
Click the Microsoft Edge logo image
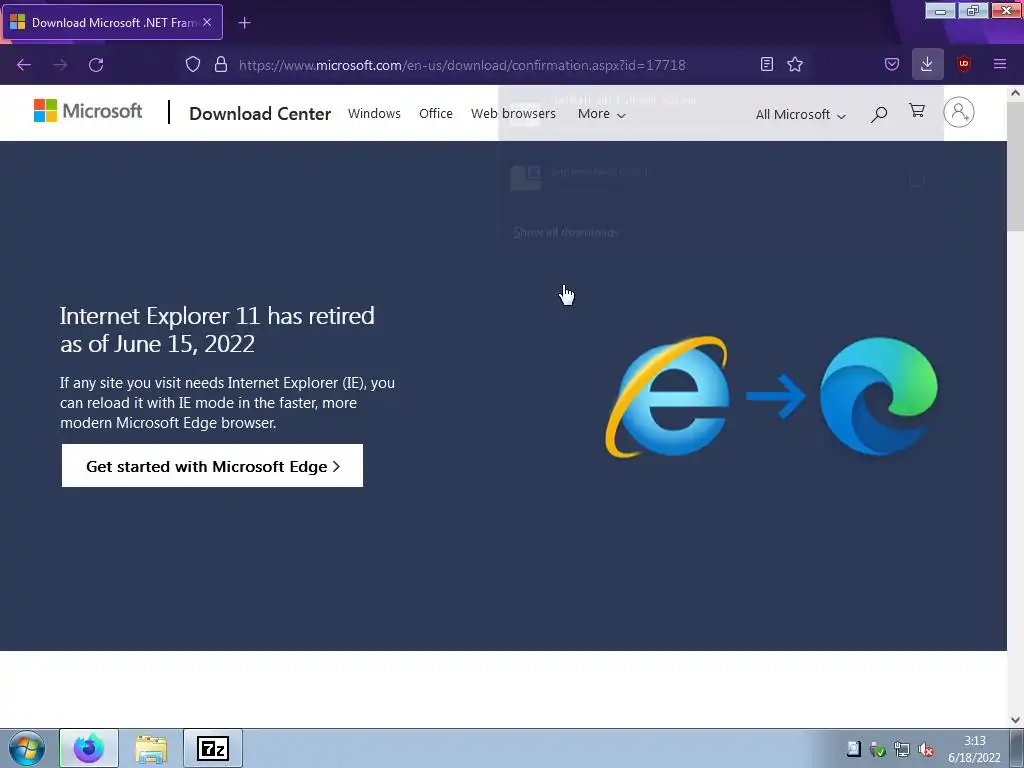click(x=878, y=396)
